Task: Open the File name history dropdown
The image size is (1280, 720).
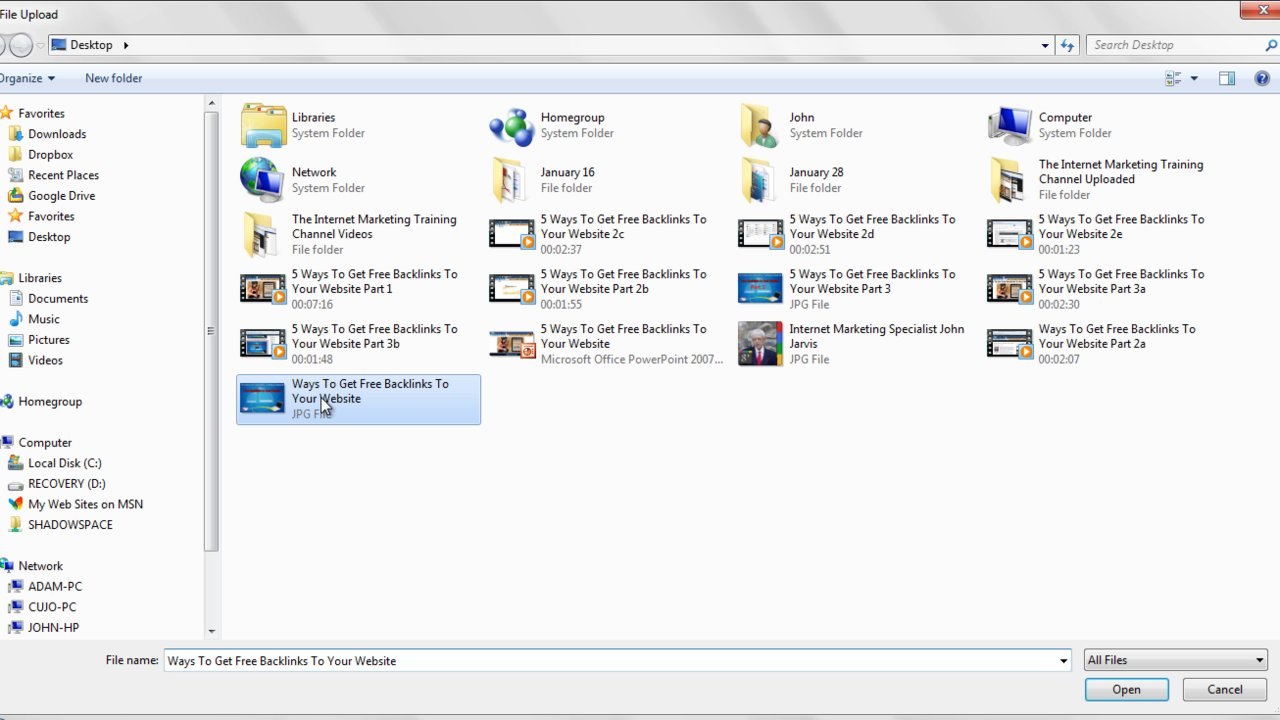Action: tap(1063, 661)
